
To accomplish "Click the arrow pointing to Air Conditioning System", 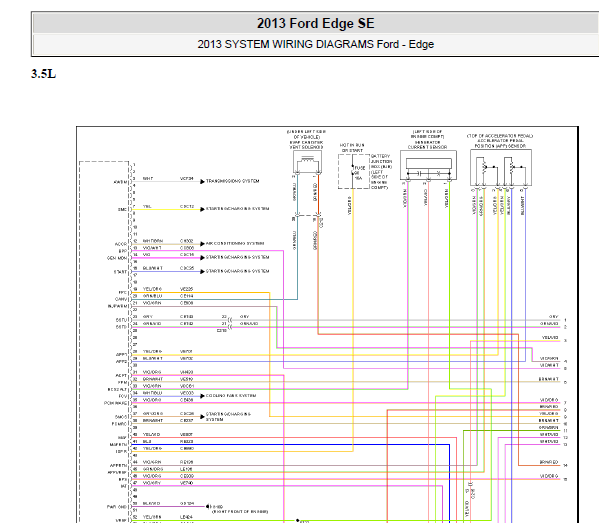I will coord(202,244).
